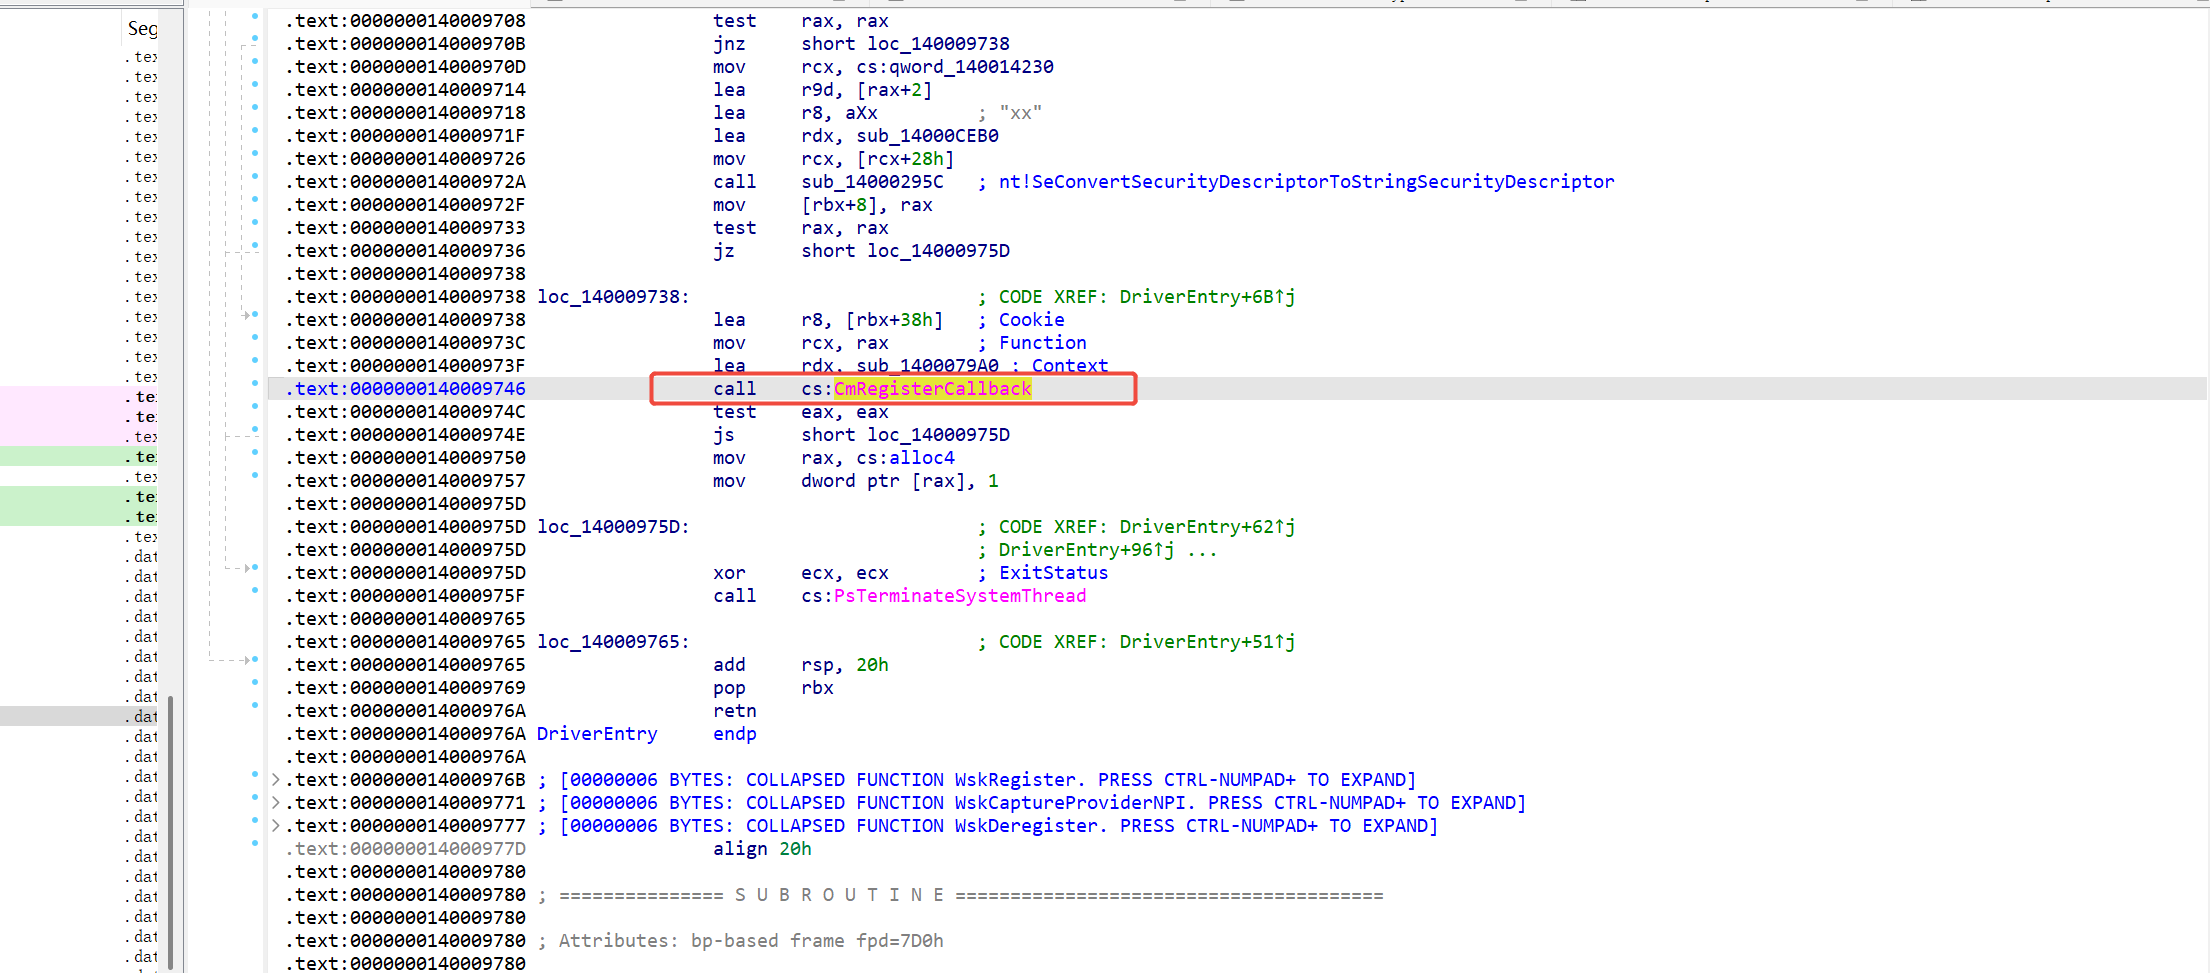The height and width of the screenshot is (973, 2210).
Task: Click the retn instruction
Action: (x=734, y=711)
